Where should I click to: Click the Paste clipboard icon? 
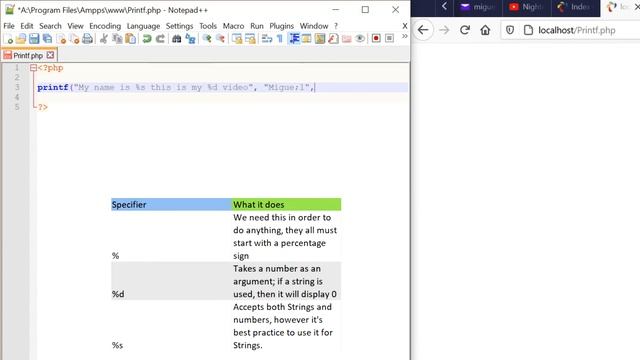131,39
